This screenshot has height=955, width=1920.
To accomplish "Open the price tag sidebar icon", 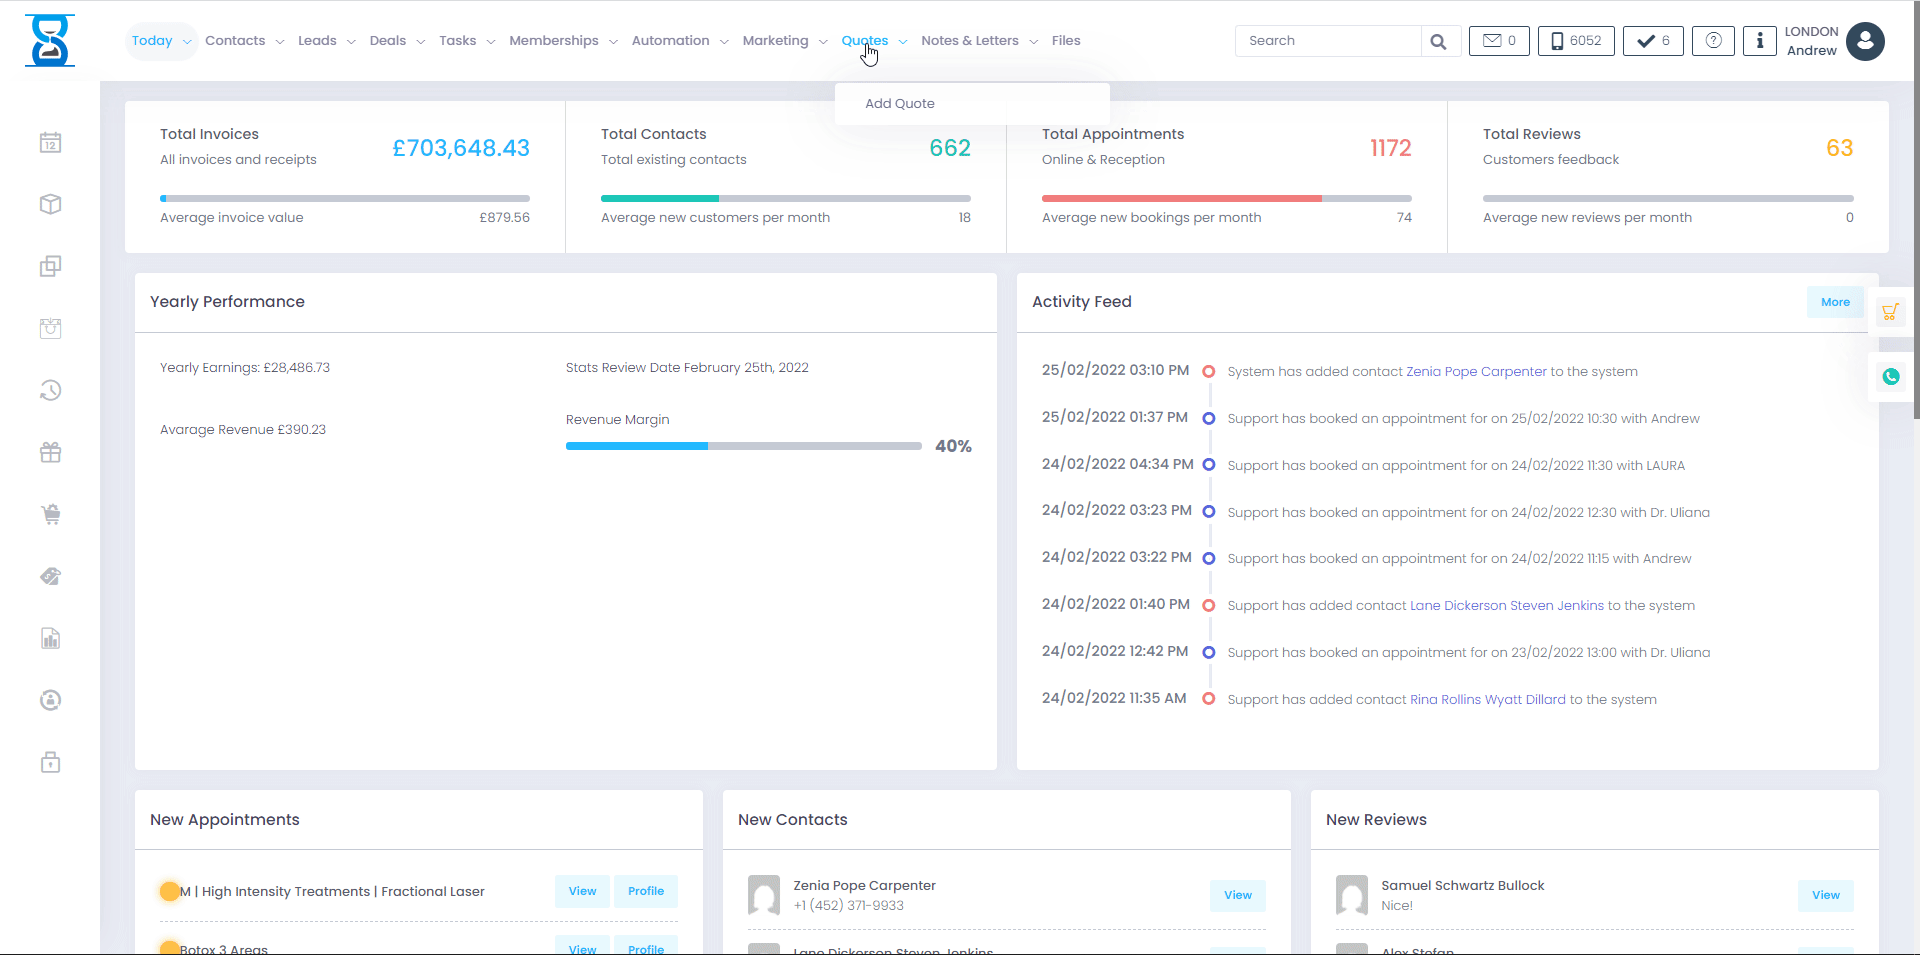I will tap(50, 576).
